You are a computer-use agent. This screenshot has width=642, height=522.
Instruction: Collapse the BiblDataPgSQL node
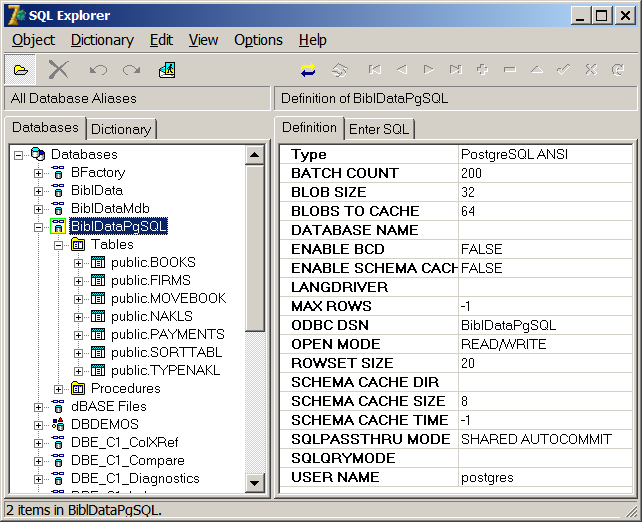(38, 227)
